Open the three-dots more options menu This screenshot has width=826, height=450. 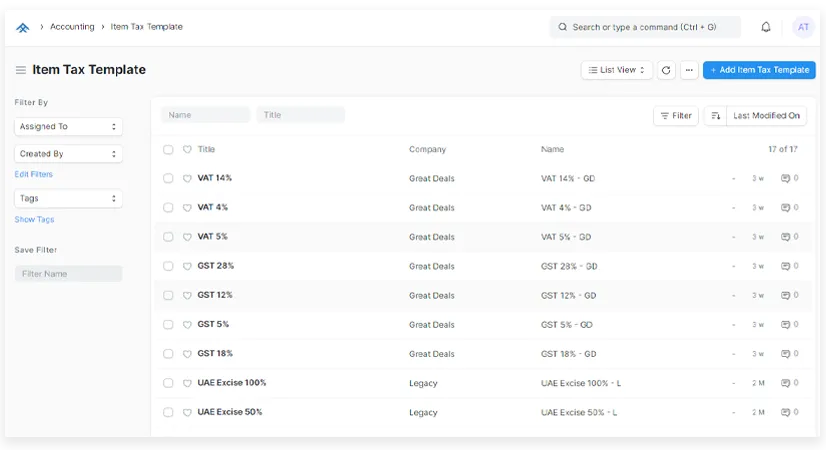click(x=689, y=70)
